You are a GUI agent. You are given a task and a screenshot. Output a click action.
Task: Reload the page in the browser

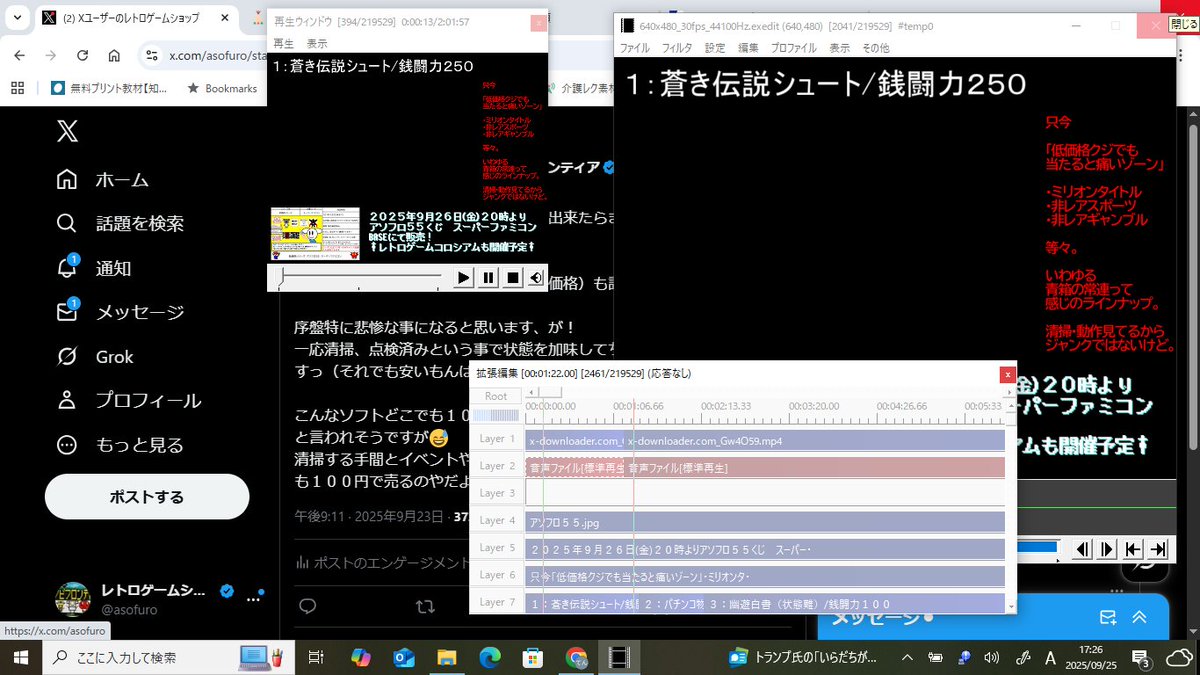coord(82,56)
